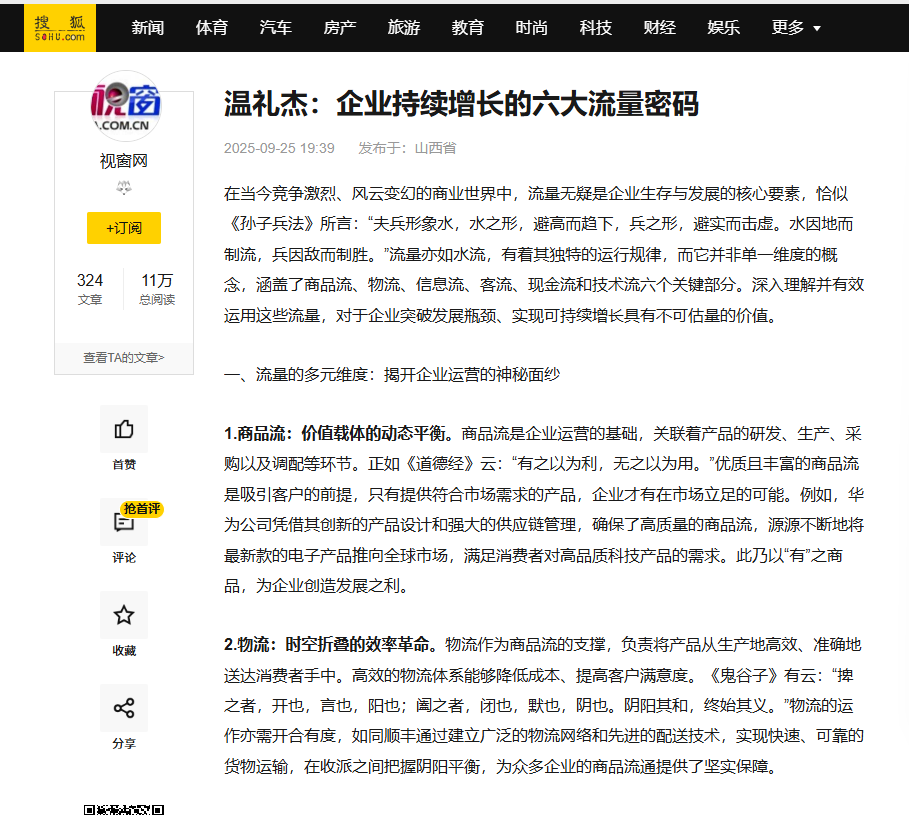Viewport: 909px width, 815px height.
Task: Click the 324 文章 count
Action: point(90,289)
